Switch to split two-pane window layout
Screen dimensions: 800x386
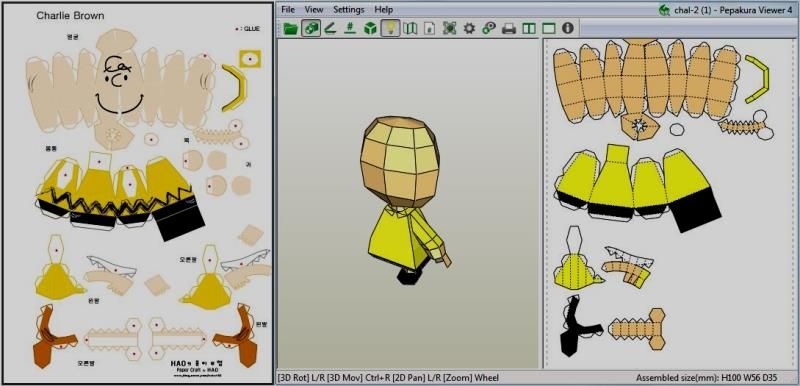click(x=529, y=28)
